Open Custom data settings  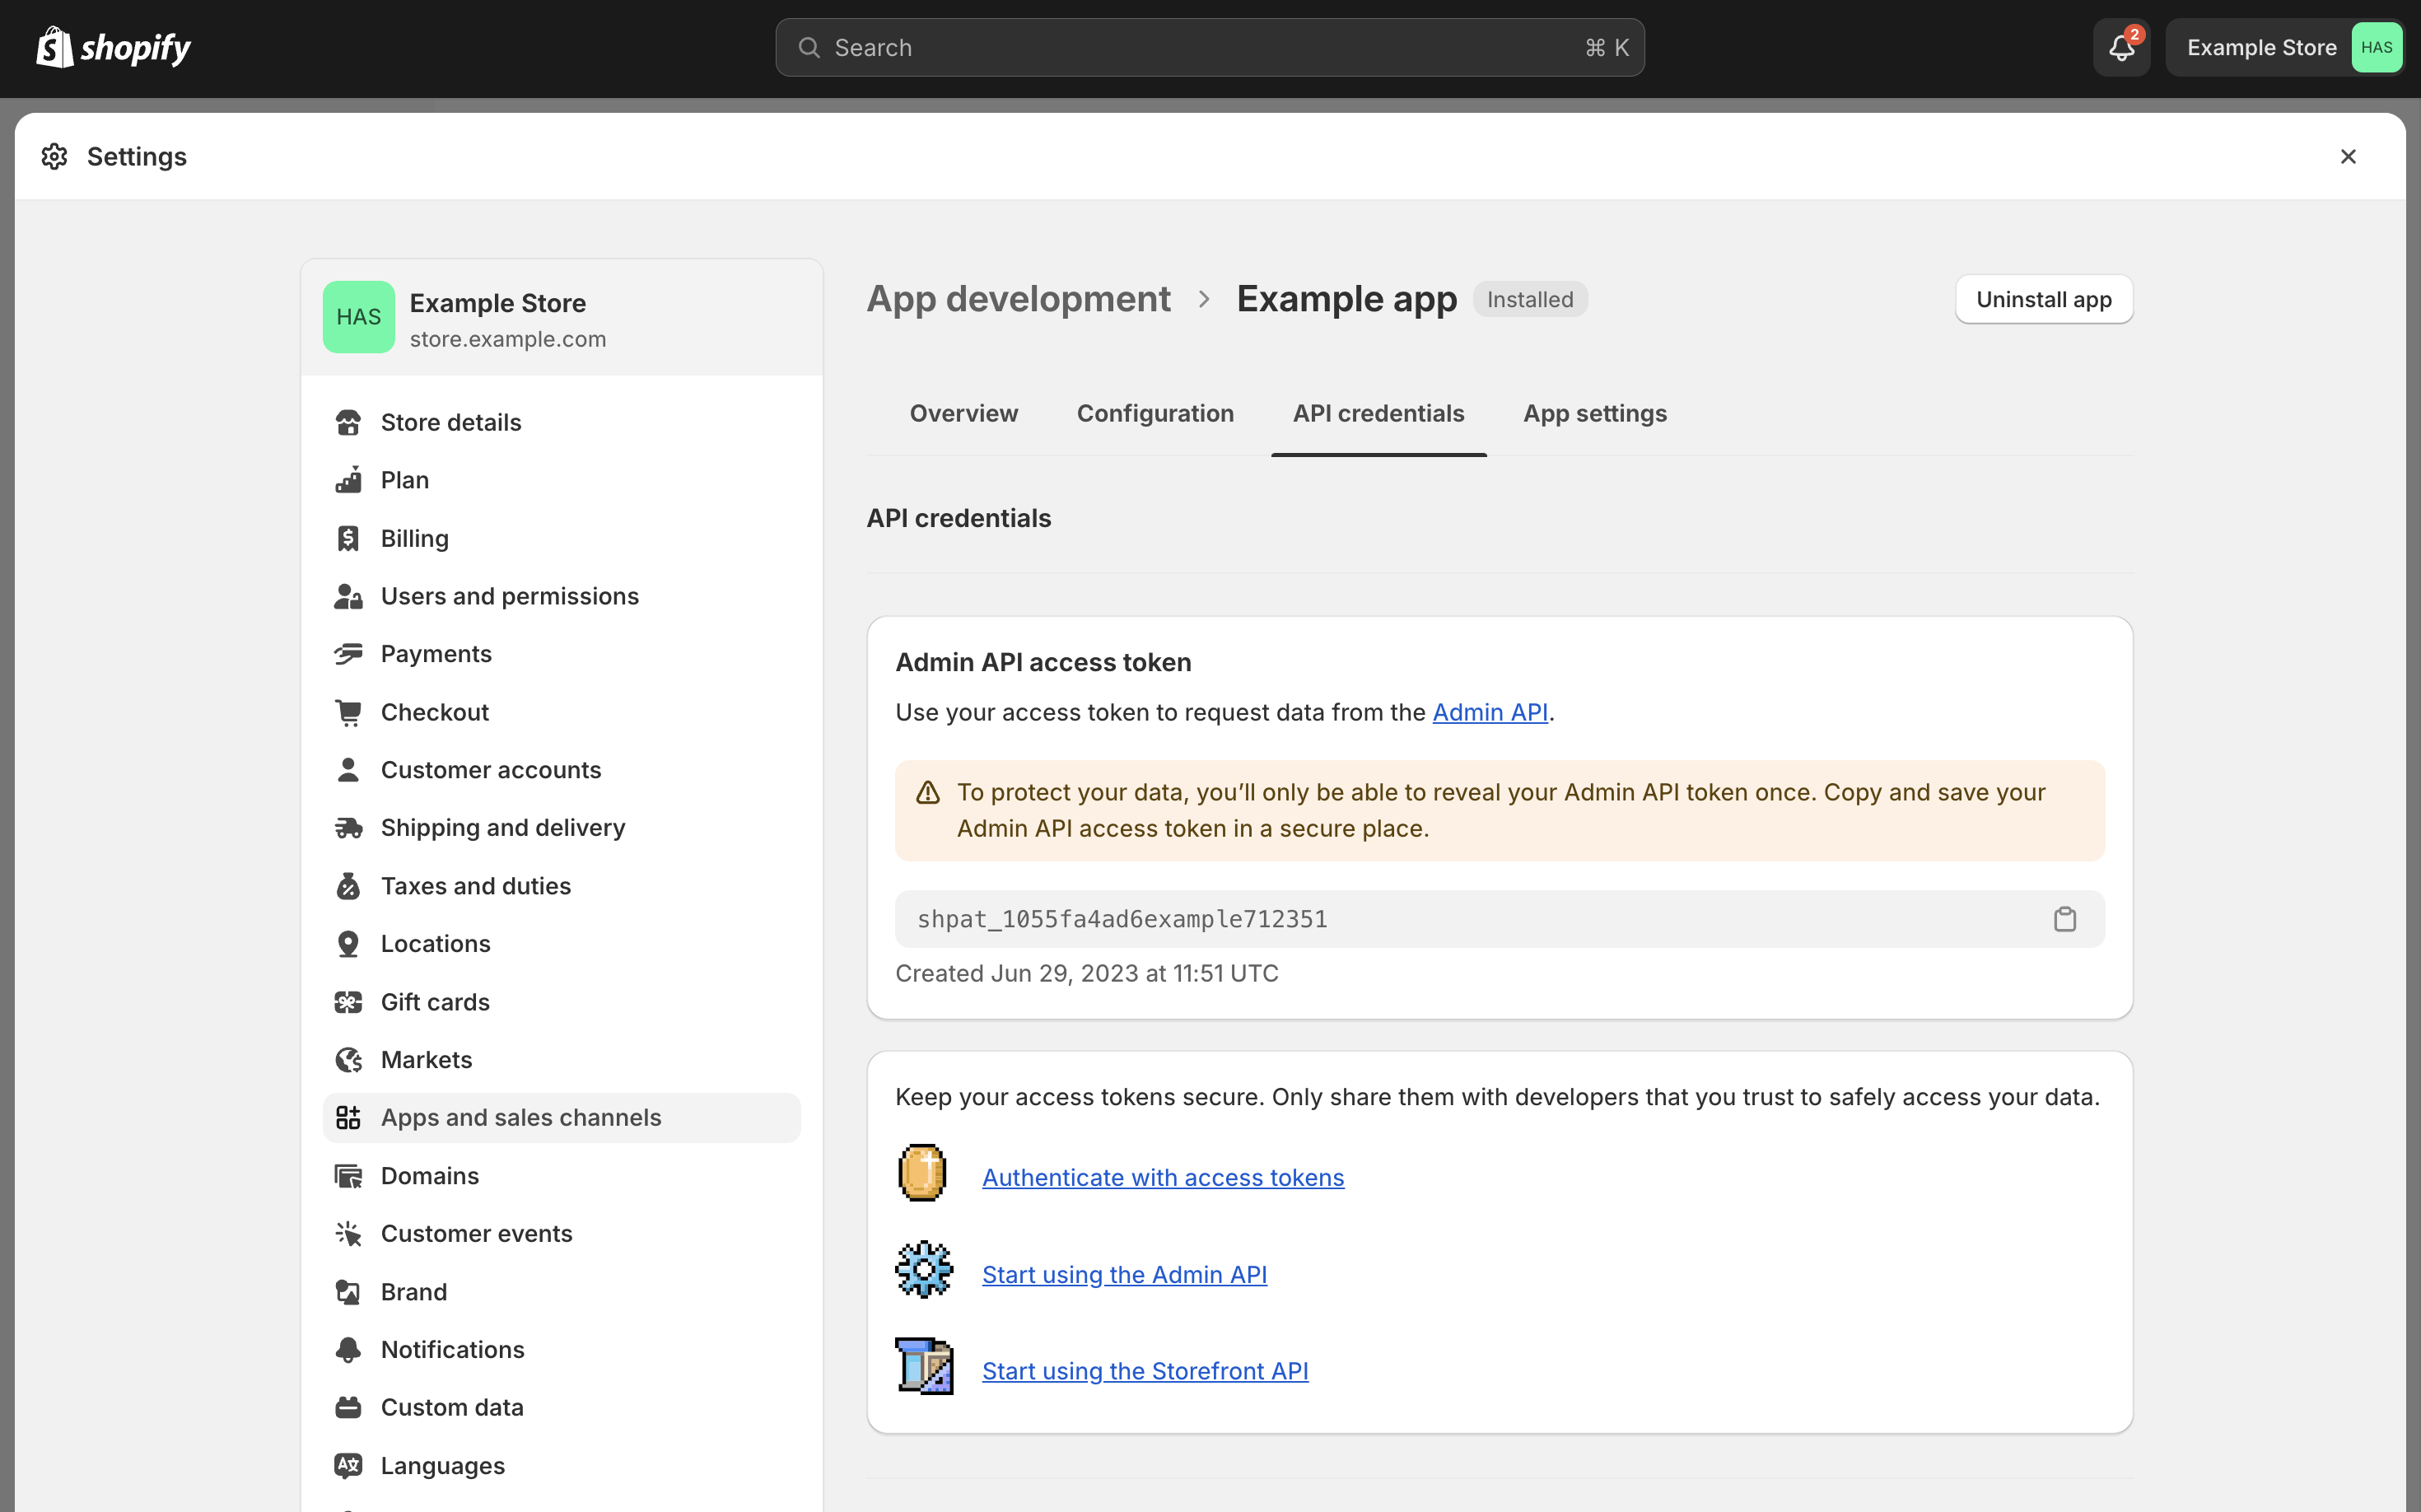(561, 1408)
